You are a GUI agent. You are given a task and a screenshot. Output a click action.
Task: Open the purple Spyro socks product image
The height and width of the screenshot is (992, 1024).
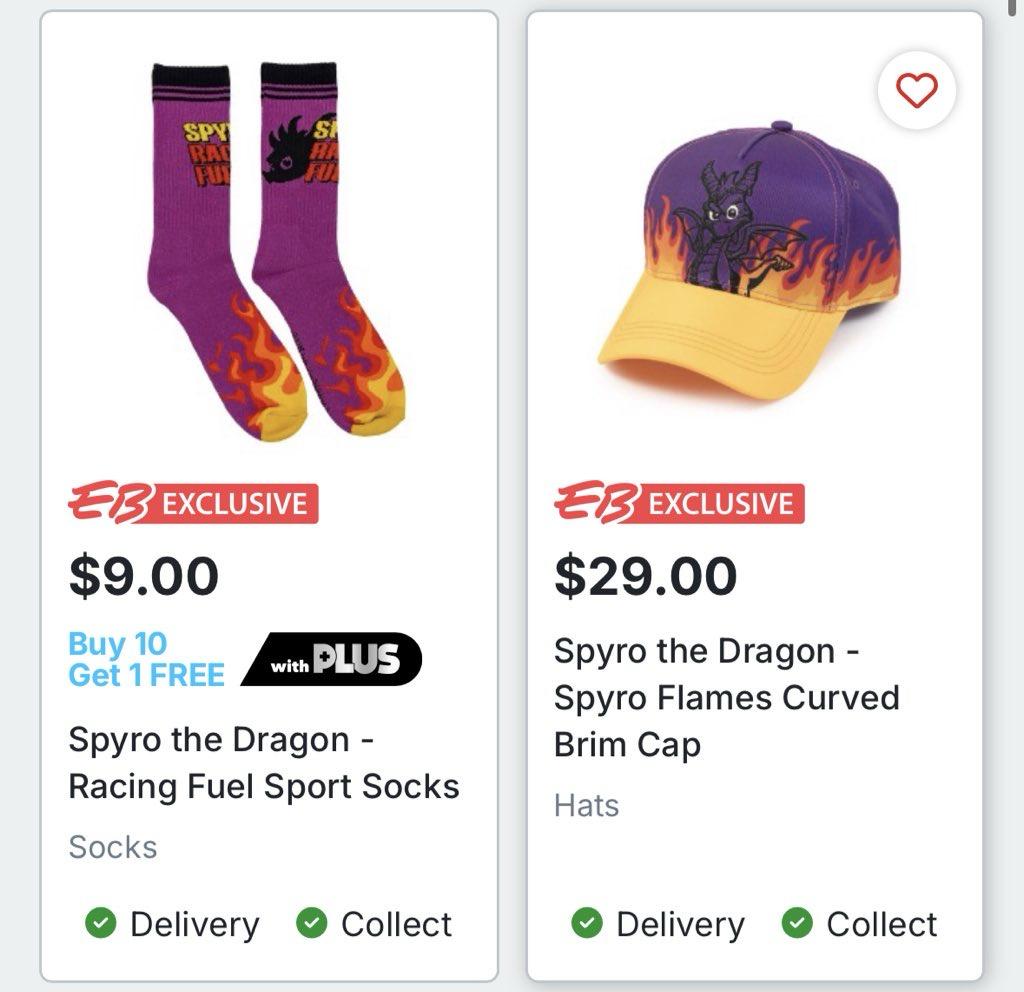click(268, 250)
